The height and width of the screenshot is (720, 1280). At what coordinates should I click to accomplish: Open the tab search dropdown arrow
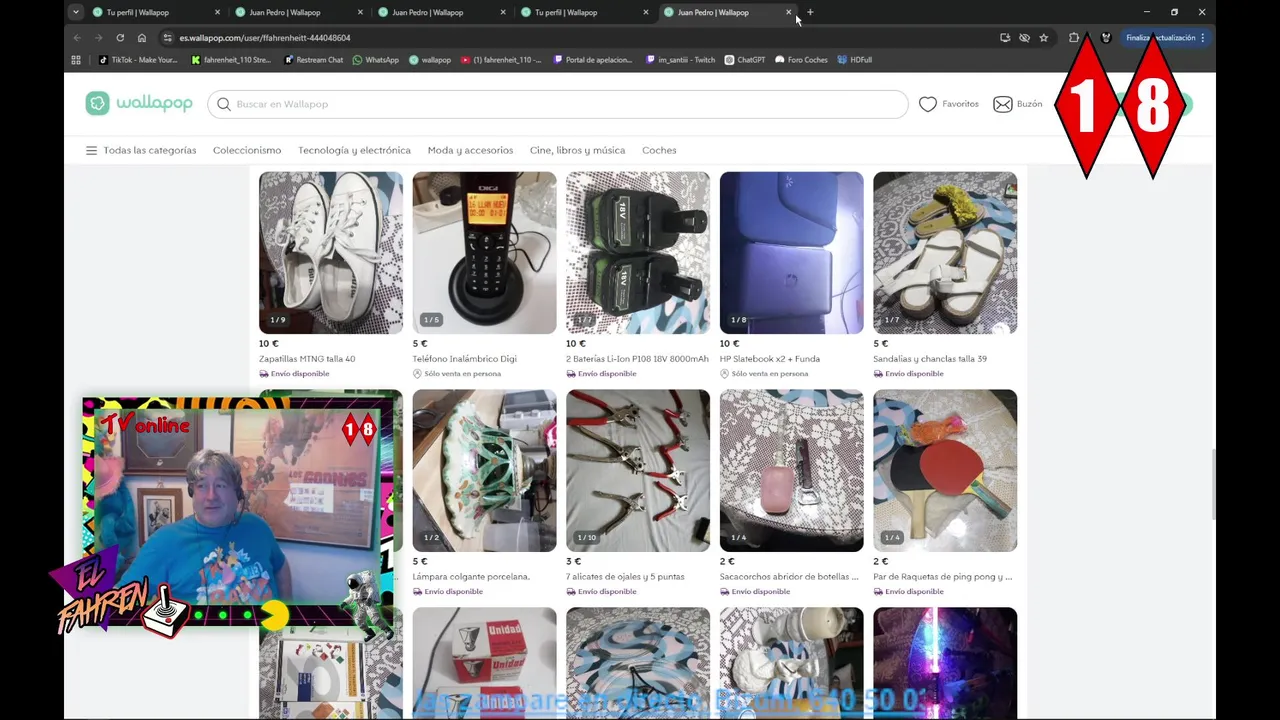(75, 12)
